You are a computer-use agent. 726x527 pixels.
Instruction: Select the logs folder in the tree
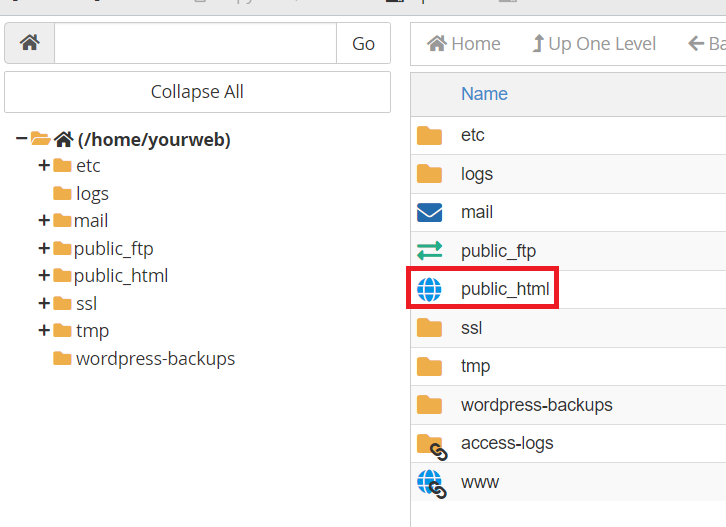click(91, 194)
